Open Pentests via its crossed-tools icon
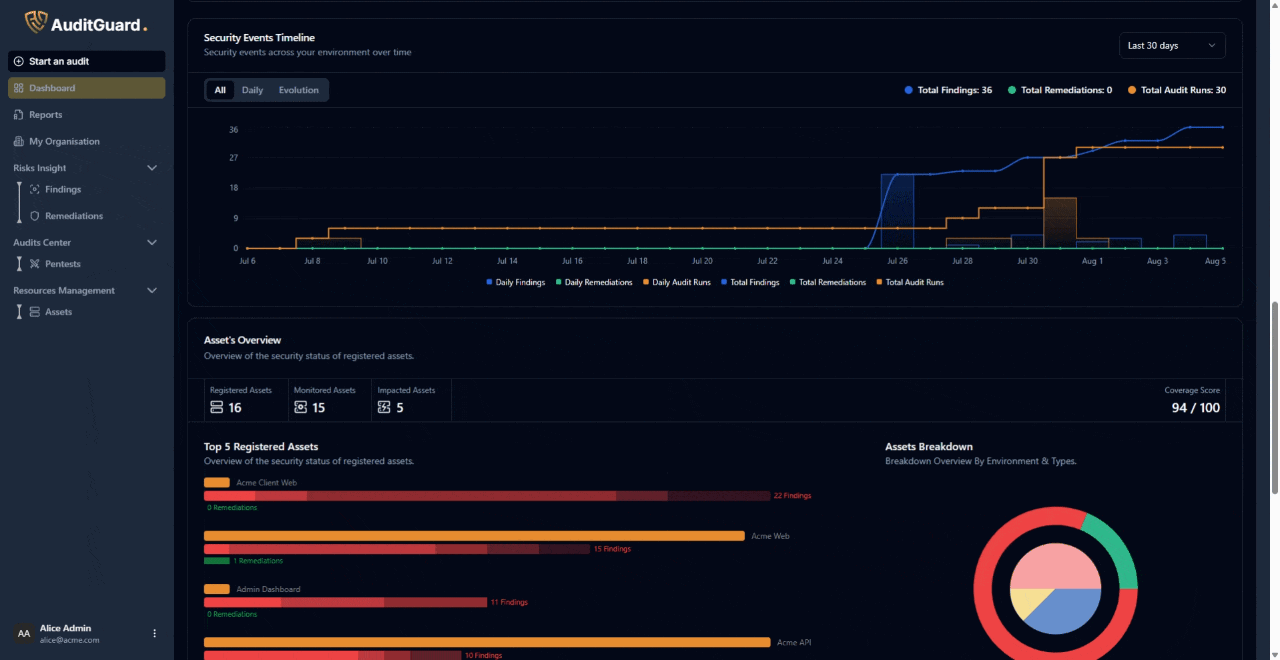Viewport: 1280px width, 660px height. click(35, 264)
